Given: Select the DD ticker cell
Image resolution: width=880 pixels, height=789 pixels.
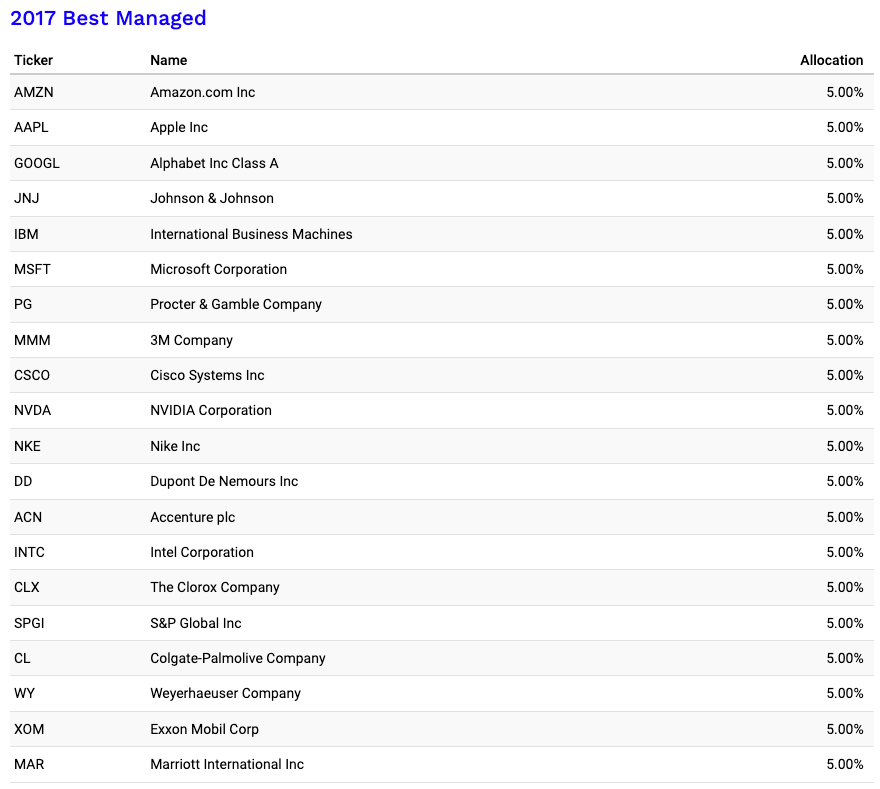Looking at the screenshot, I should click(23, 481).
